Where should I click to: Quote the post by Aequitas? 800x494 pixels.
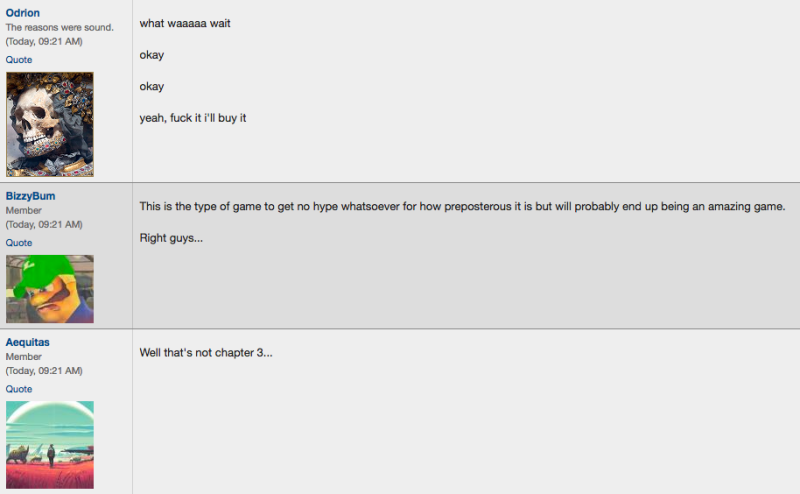tap(19, 389)
